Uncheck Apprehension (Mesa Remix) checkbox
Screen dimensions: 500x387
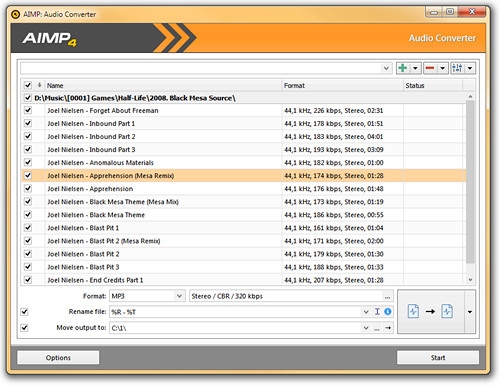coord(28,175)
